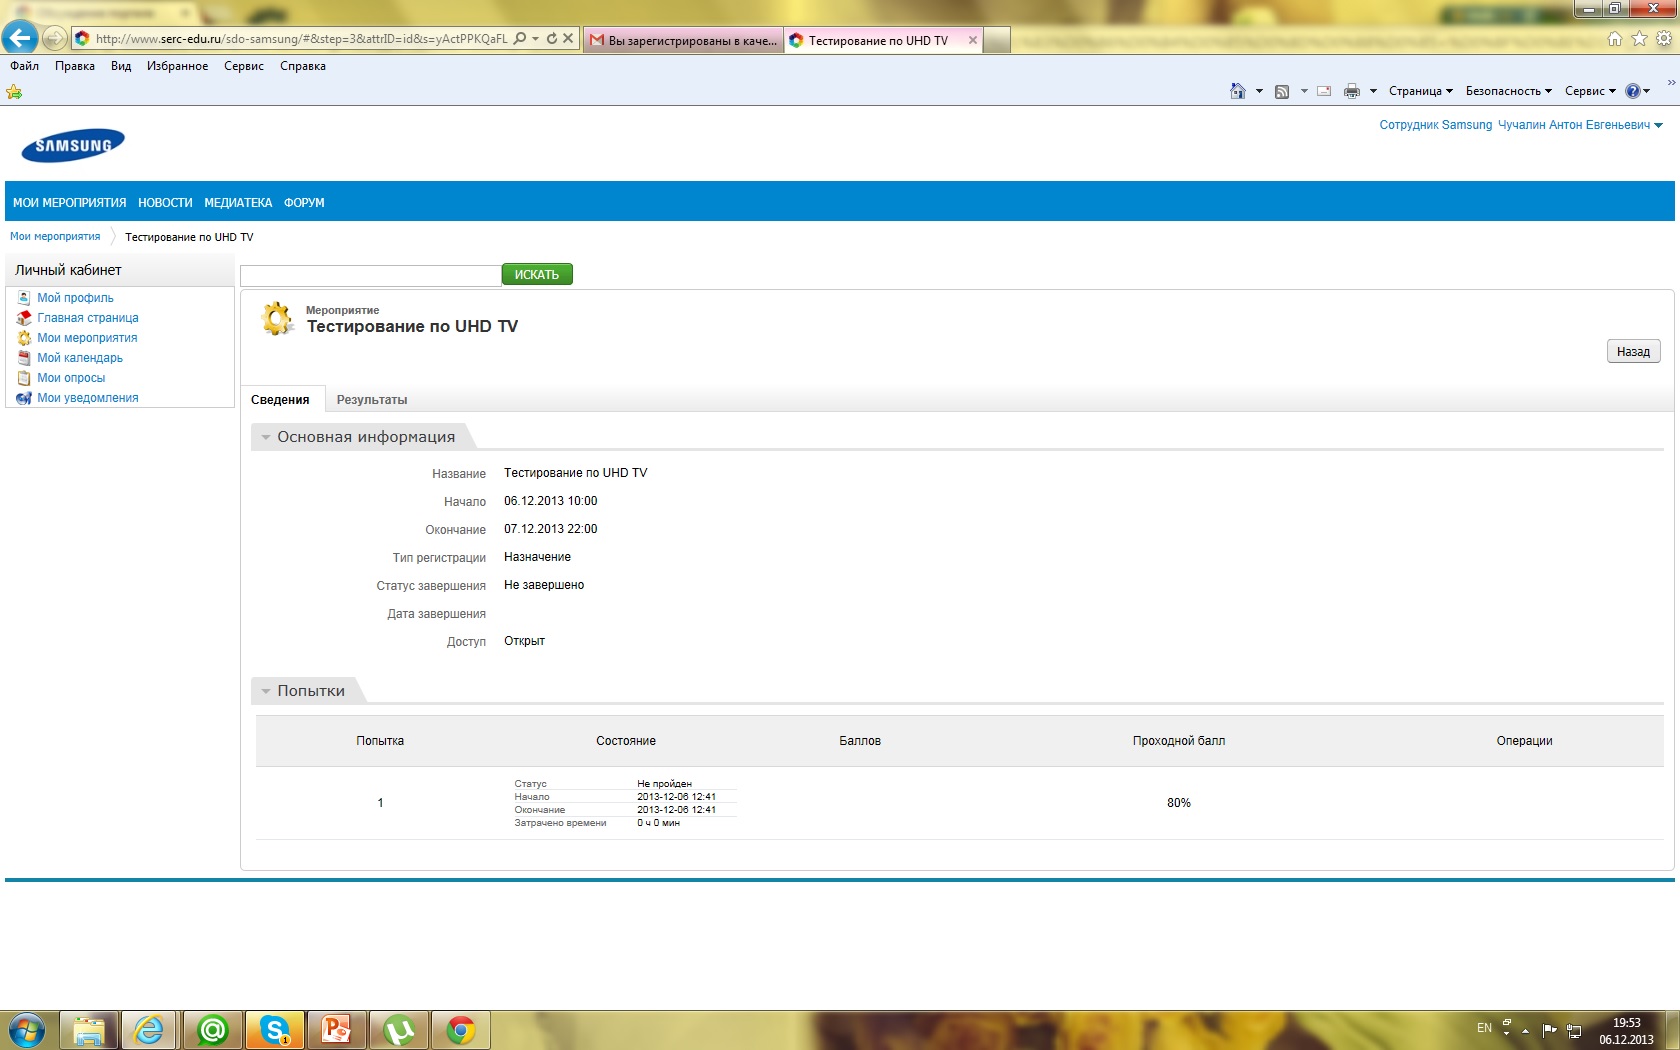Go back using the browser back arrow
Image resolution: width=1680 pixels, height=1050 pixels.
tap(20, 38)
